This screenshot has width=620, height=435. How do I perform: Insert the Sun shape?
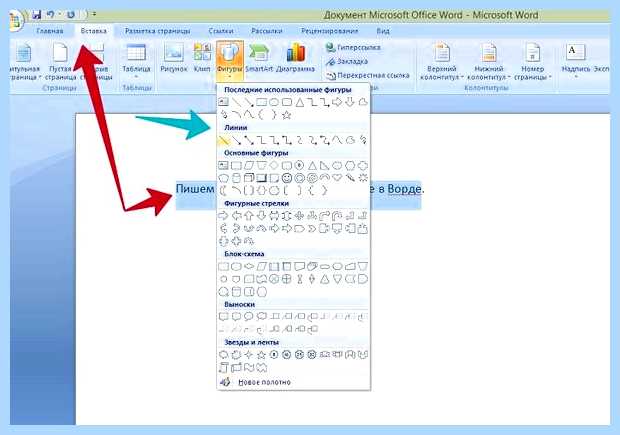point(363,178)
